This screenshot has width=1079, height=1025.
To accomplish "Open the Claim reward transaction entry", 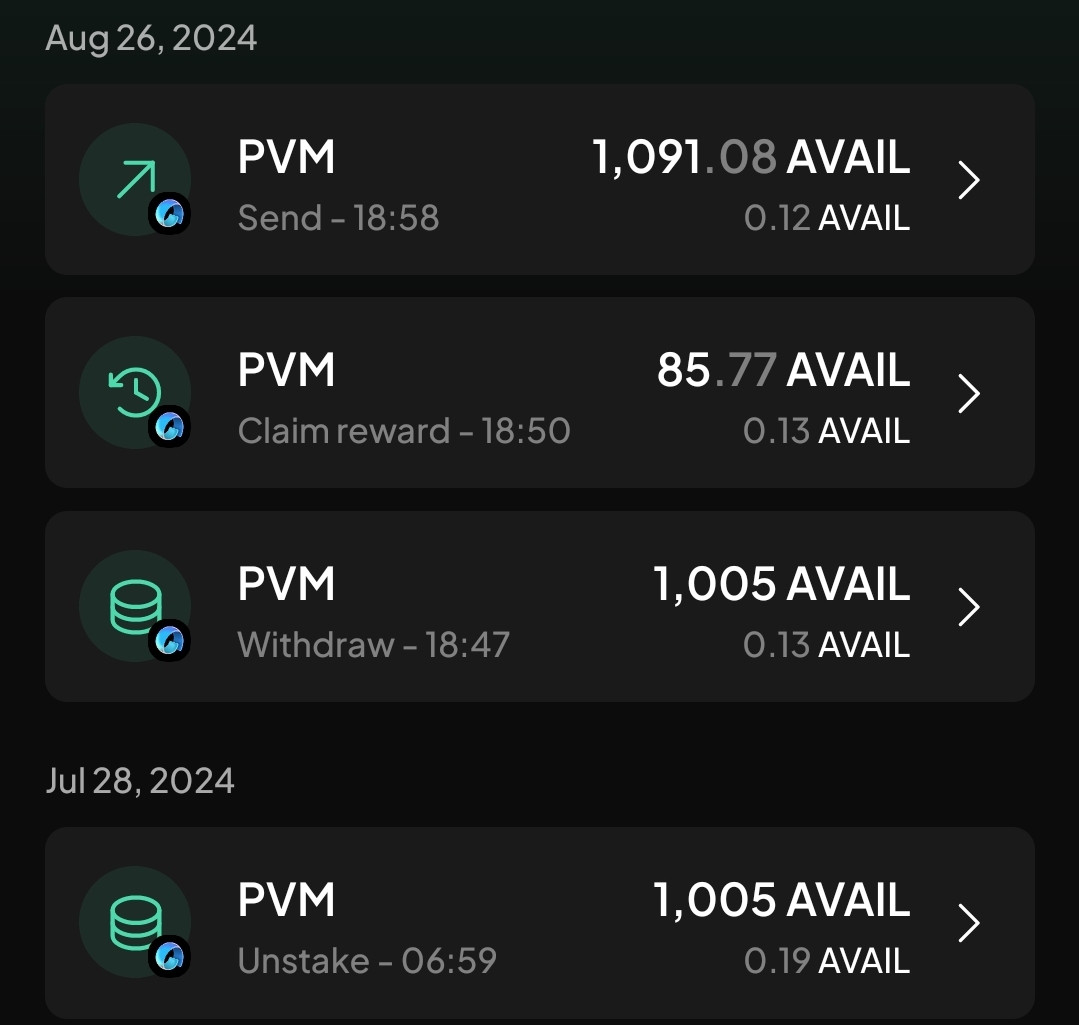I will (x=540, y=393).
